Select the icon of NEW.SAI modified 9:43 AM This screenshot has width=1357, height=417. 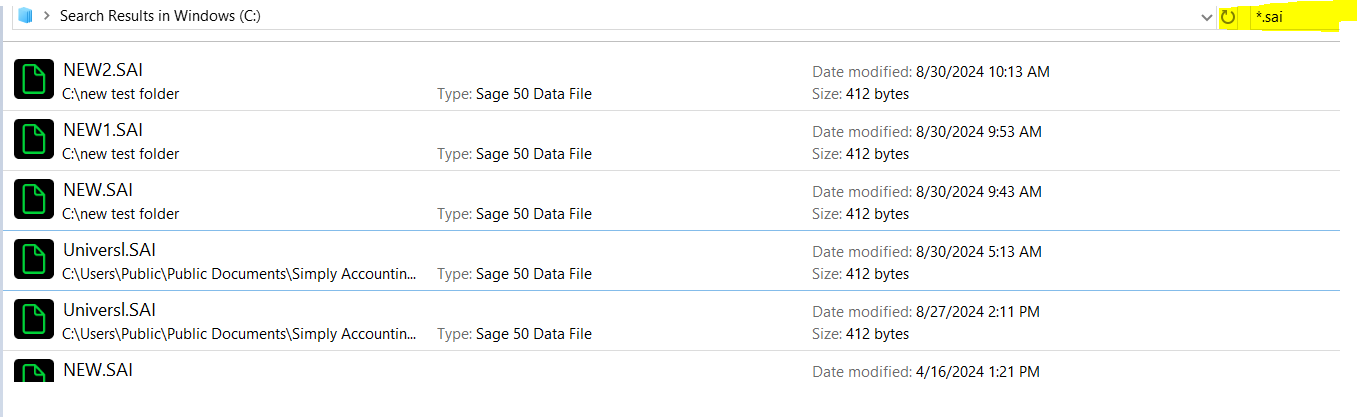pos(34,200)
